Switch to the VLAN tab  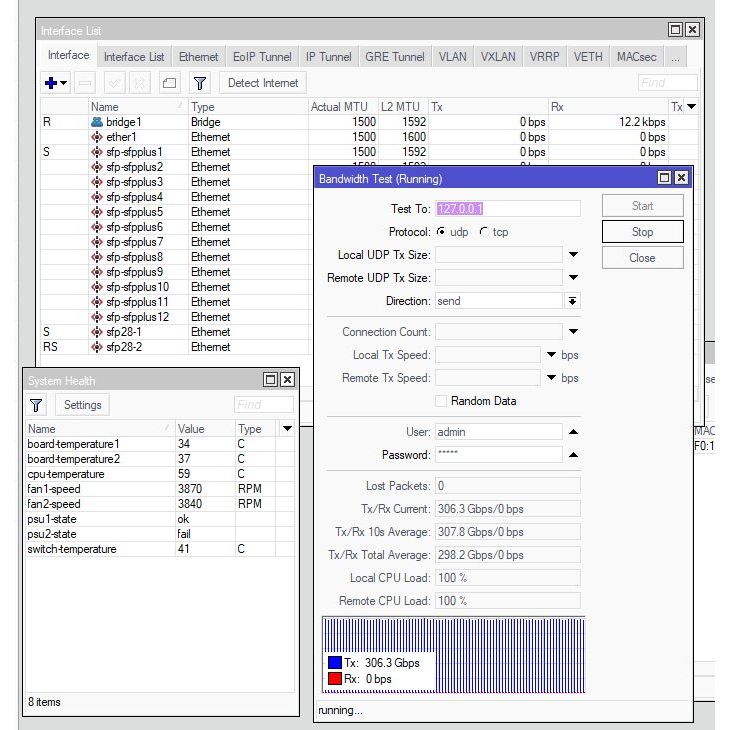click(452, 57)
